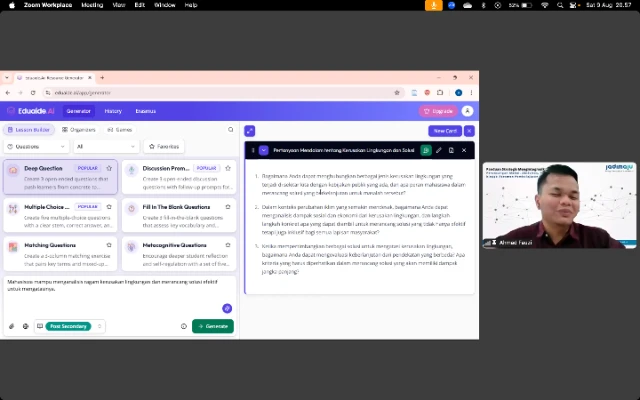Click the purple enhance prompt icon
The width and height of the screenshot is (640, 400).
click(227, 308)
